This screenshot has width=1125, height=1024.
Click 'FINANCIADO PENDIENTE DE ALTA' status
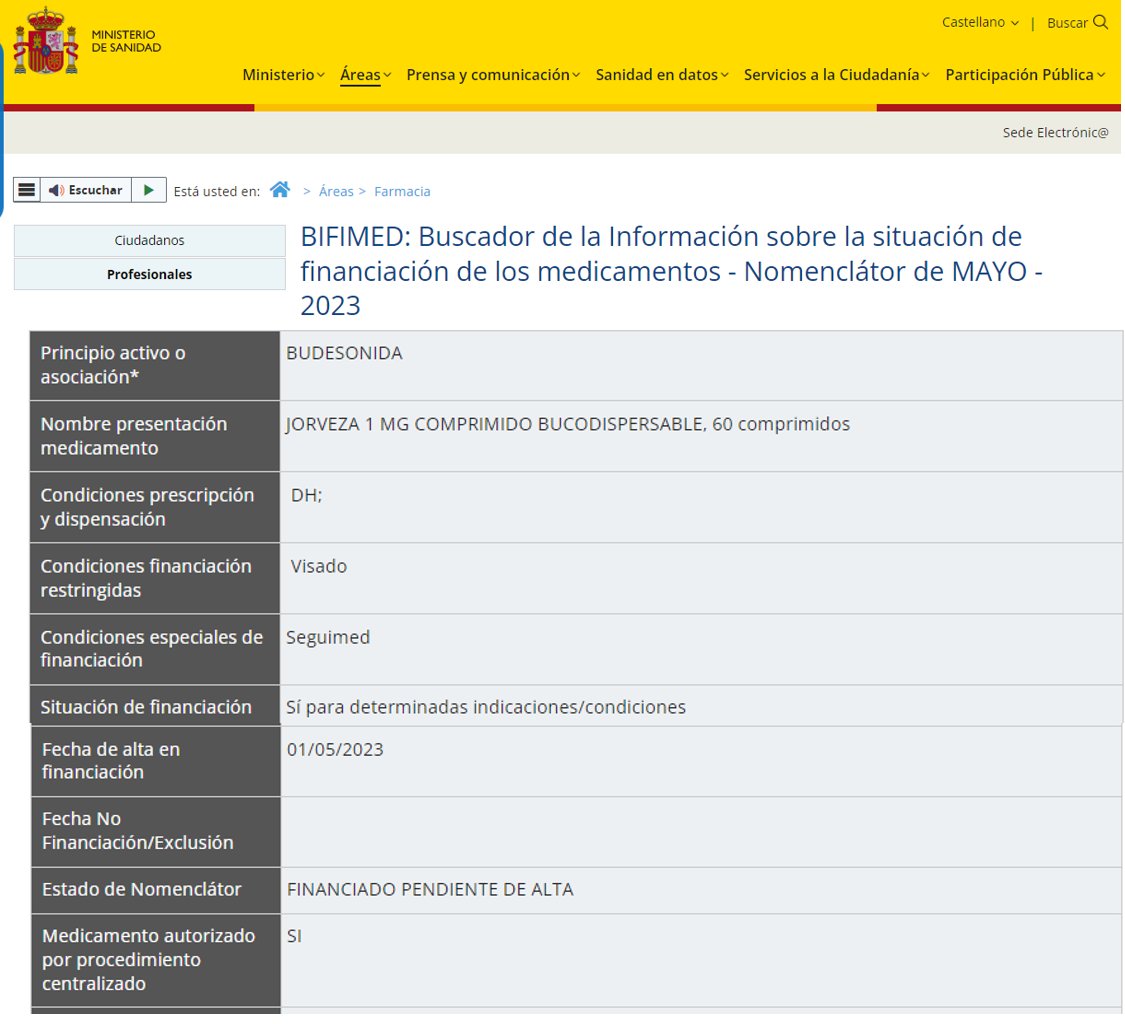pos(430,889)
